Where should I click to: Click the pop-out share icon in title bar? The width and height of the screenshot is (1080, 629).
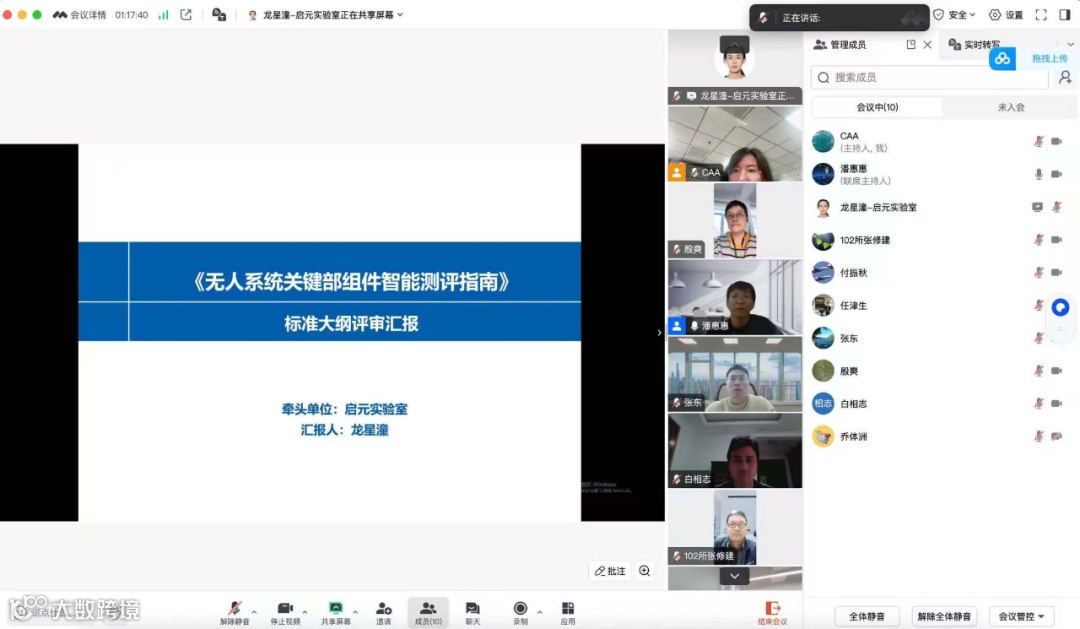(x=186, y=14)
